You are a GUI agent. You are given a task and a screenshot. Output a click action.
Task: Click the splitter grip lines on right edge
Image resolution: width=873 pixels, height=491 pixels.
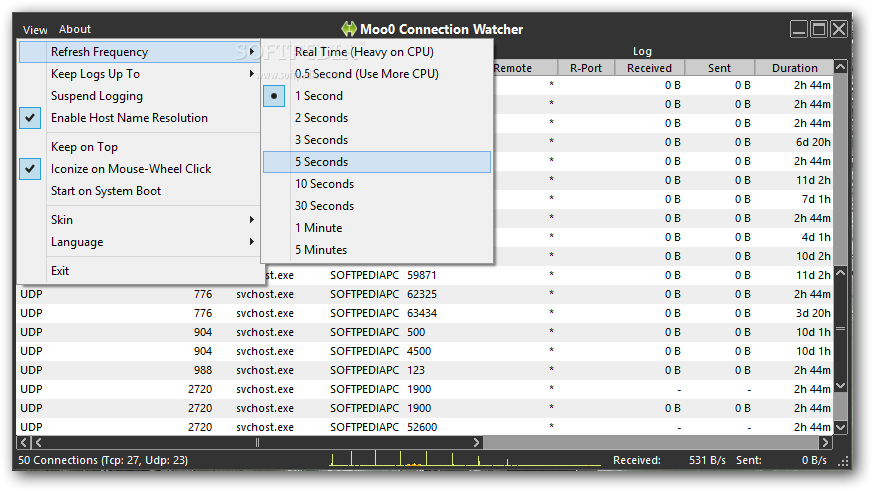pyautogui.click(x=841, y=328)
